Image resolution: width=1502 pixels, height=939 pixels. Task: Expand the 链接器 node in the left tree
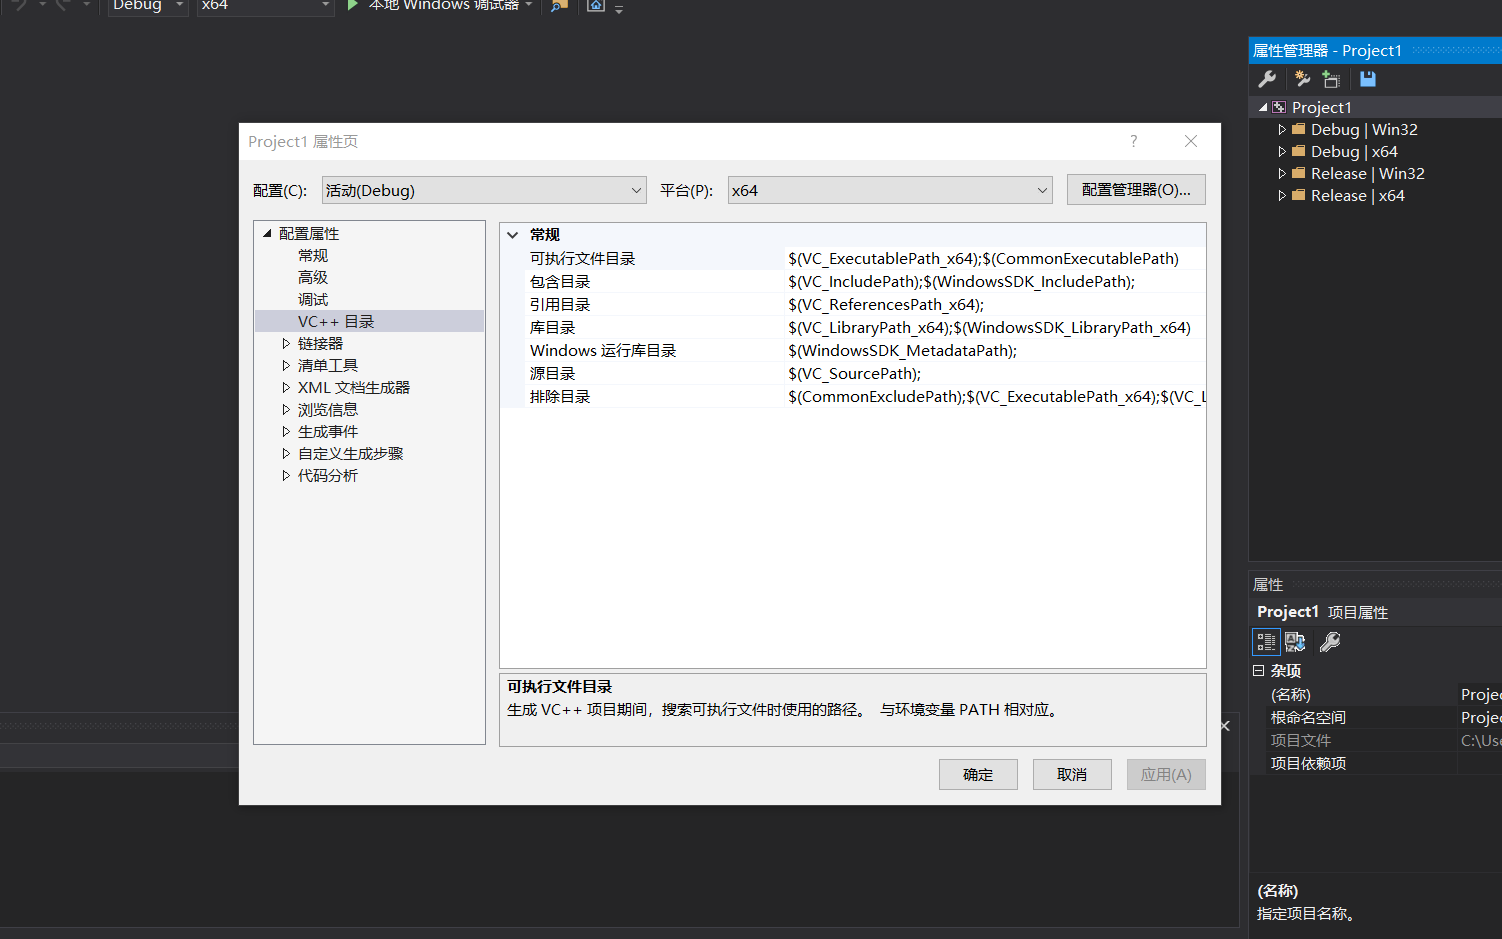tap(287, 343)
